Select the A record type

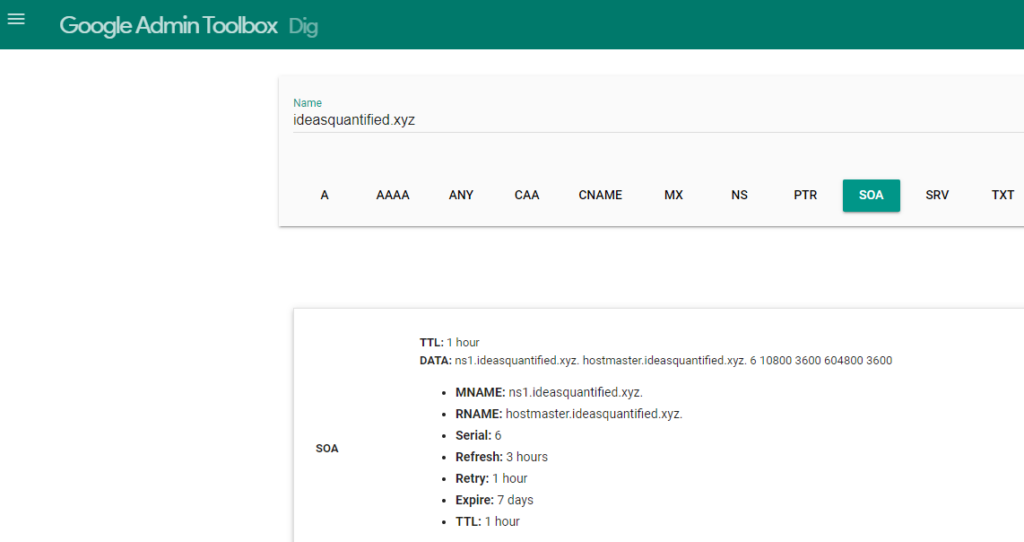click(325, 195)
